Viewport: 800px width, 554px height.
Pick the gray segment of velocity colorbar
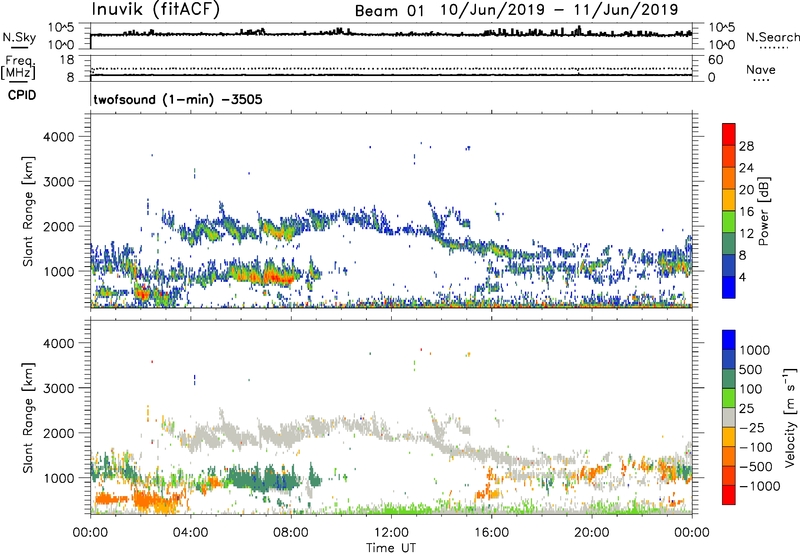point(729,417)
